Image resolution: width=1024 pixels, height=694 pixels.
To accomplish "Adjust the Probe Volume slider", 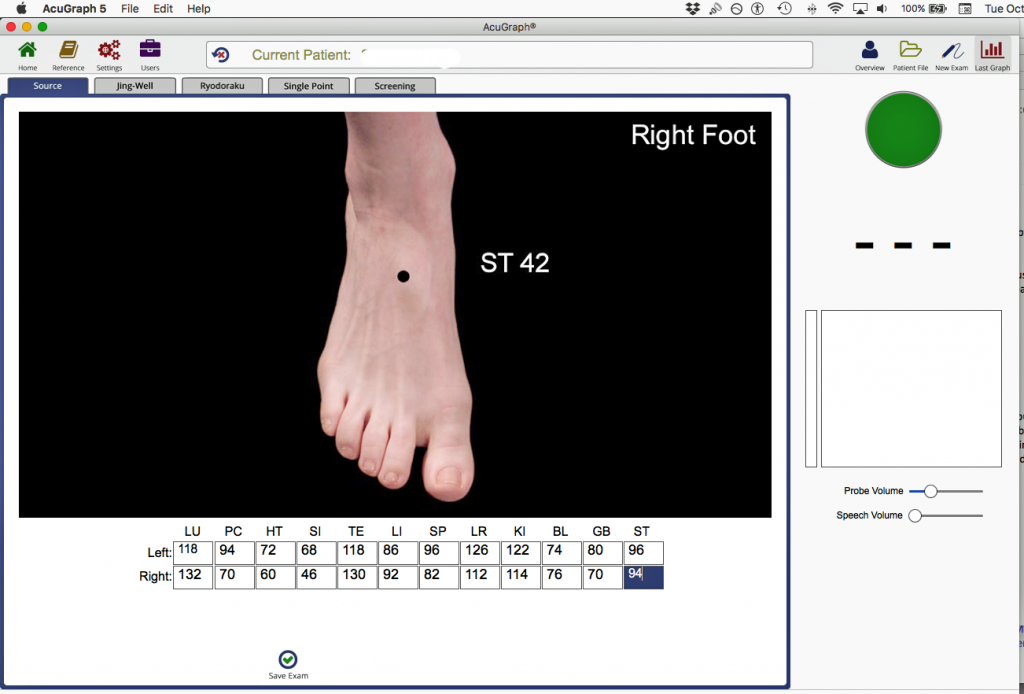I will pos(931,491).
